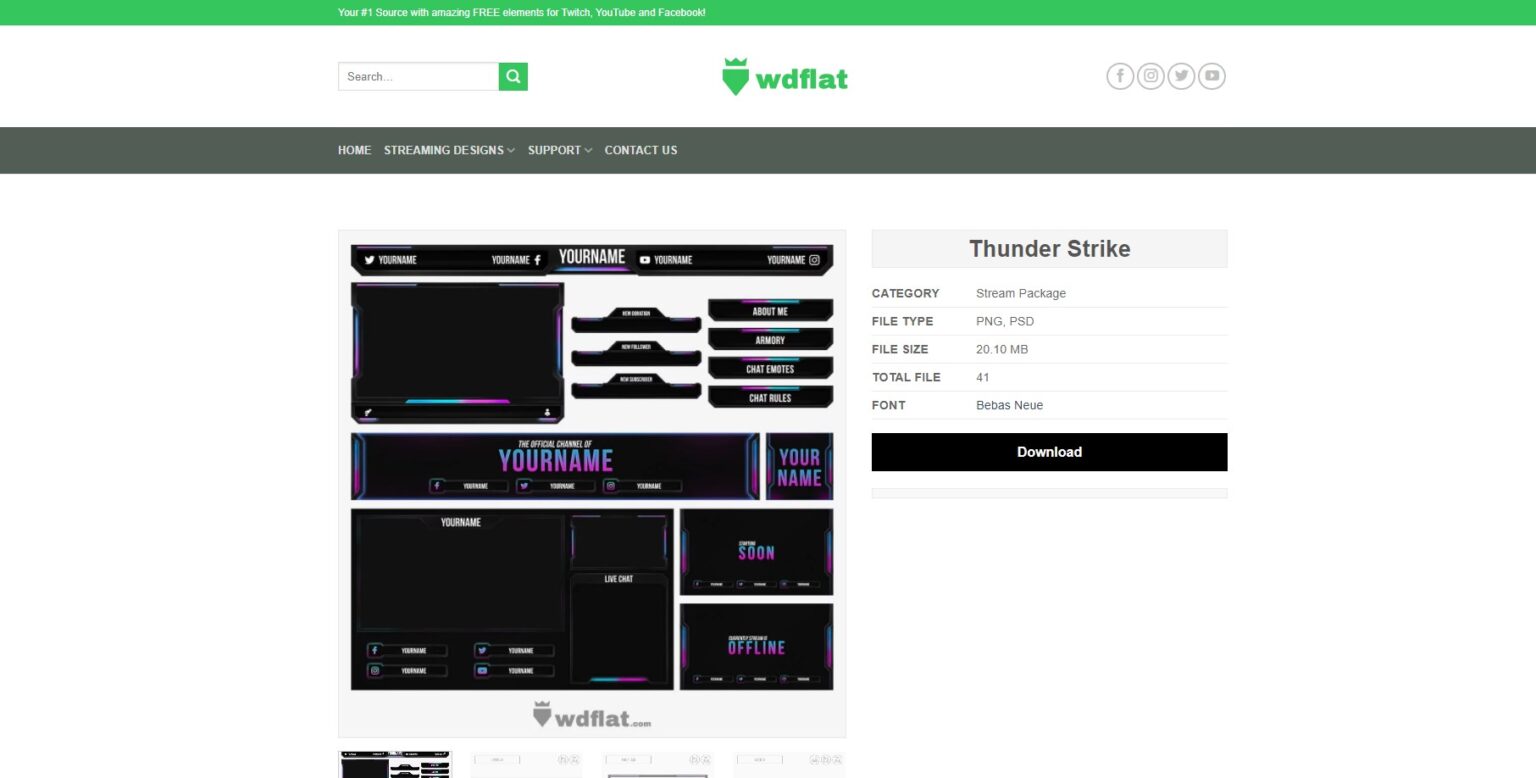Select the fourth preview thumbnail
The width and height of the screenshot is (1536, 778).
click(789, 765)
